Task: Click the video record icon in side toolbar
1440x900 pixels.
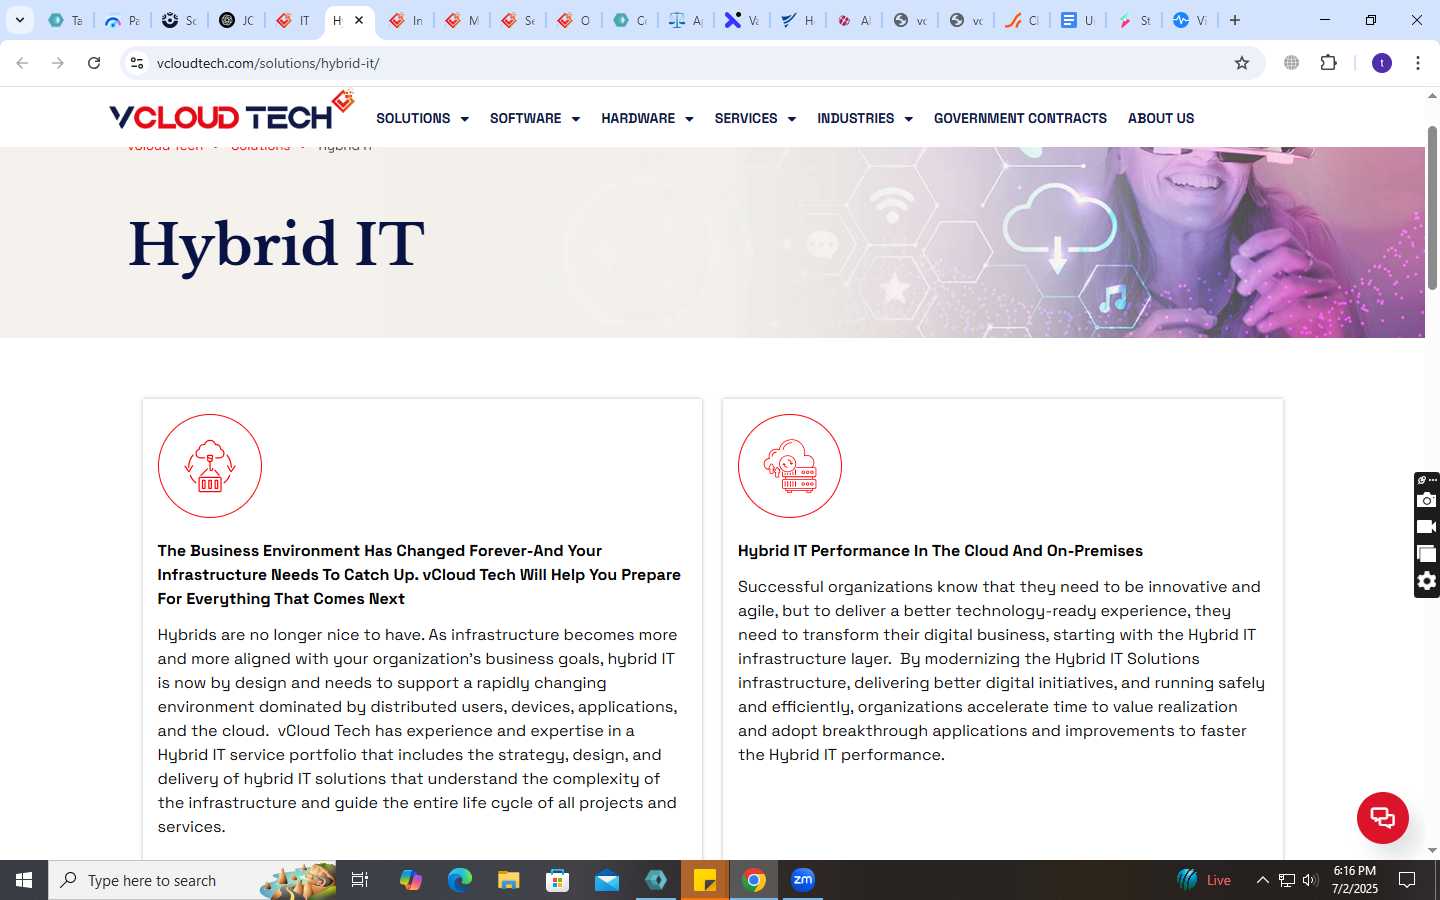Action: pyautogui.click(x=1427, y=527)
